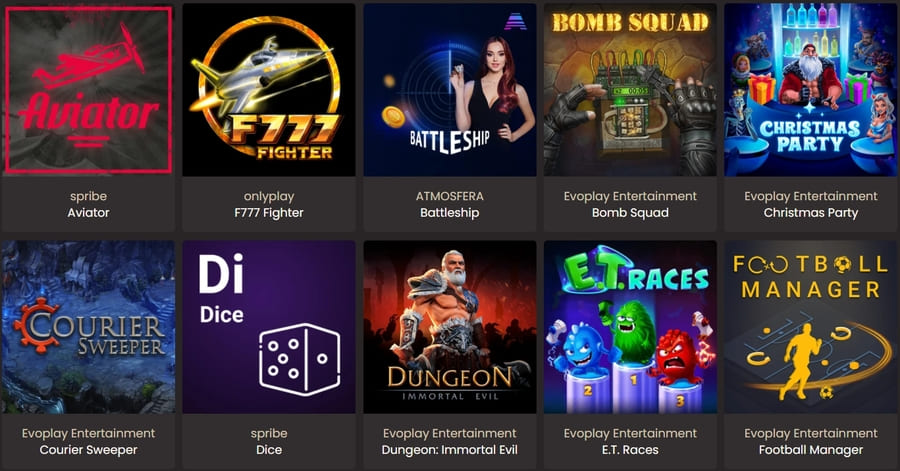Click the Courier Sweeper title text
Image resolution: width=900 pixels, height=471 pixels.
click(88, 450)
